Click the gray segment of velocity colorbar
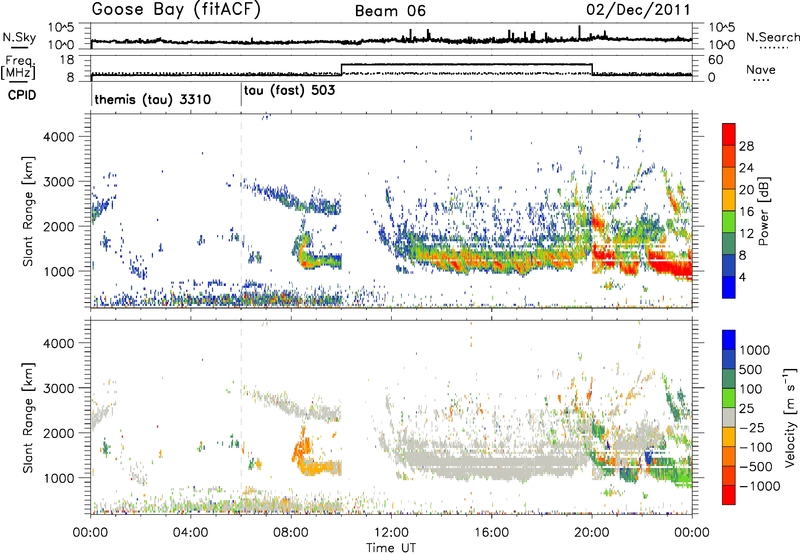Image resolution: width=800 pixels, height=554 pixels. 729,417
